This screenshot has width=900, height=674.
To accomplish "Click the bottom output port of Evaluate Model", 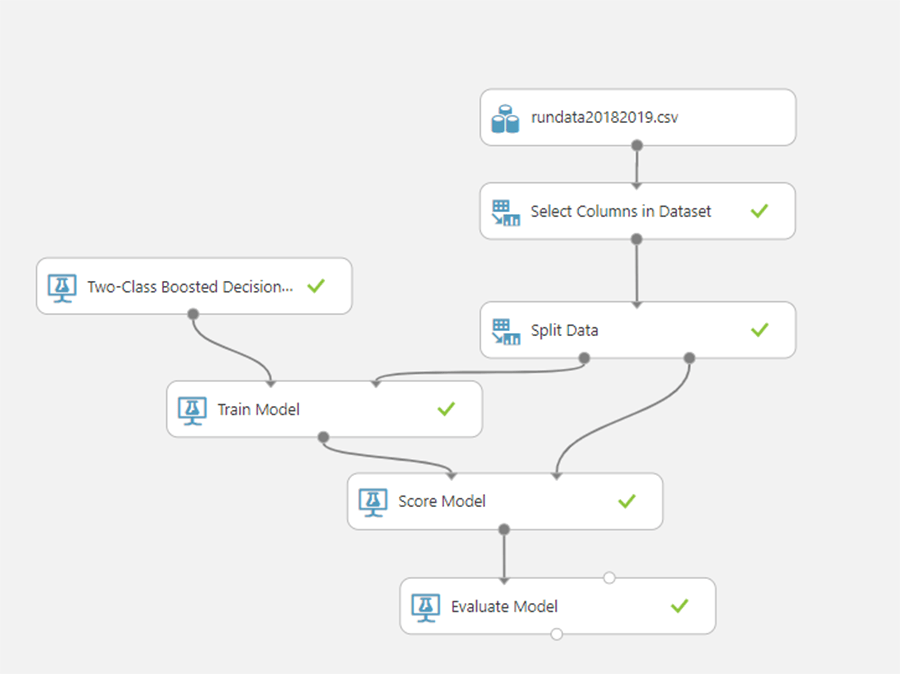I will [x=557, y=634].
